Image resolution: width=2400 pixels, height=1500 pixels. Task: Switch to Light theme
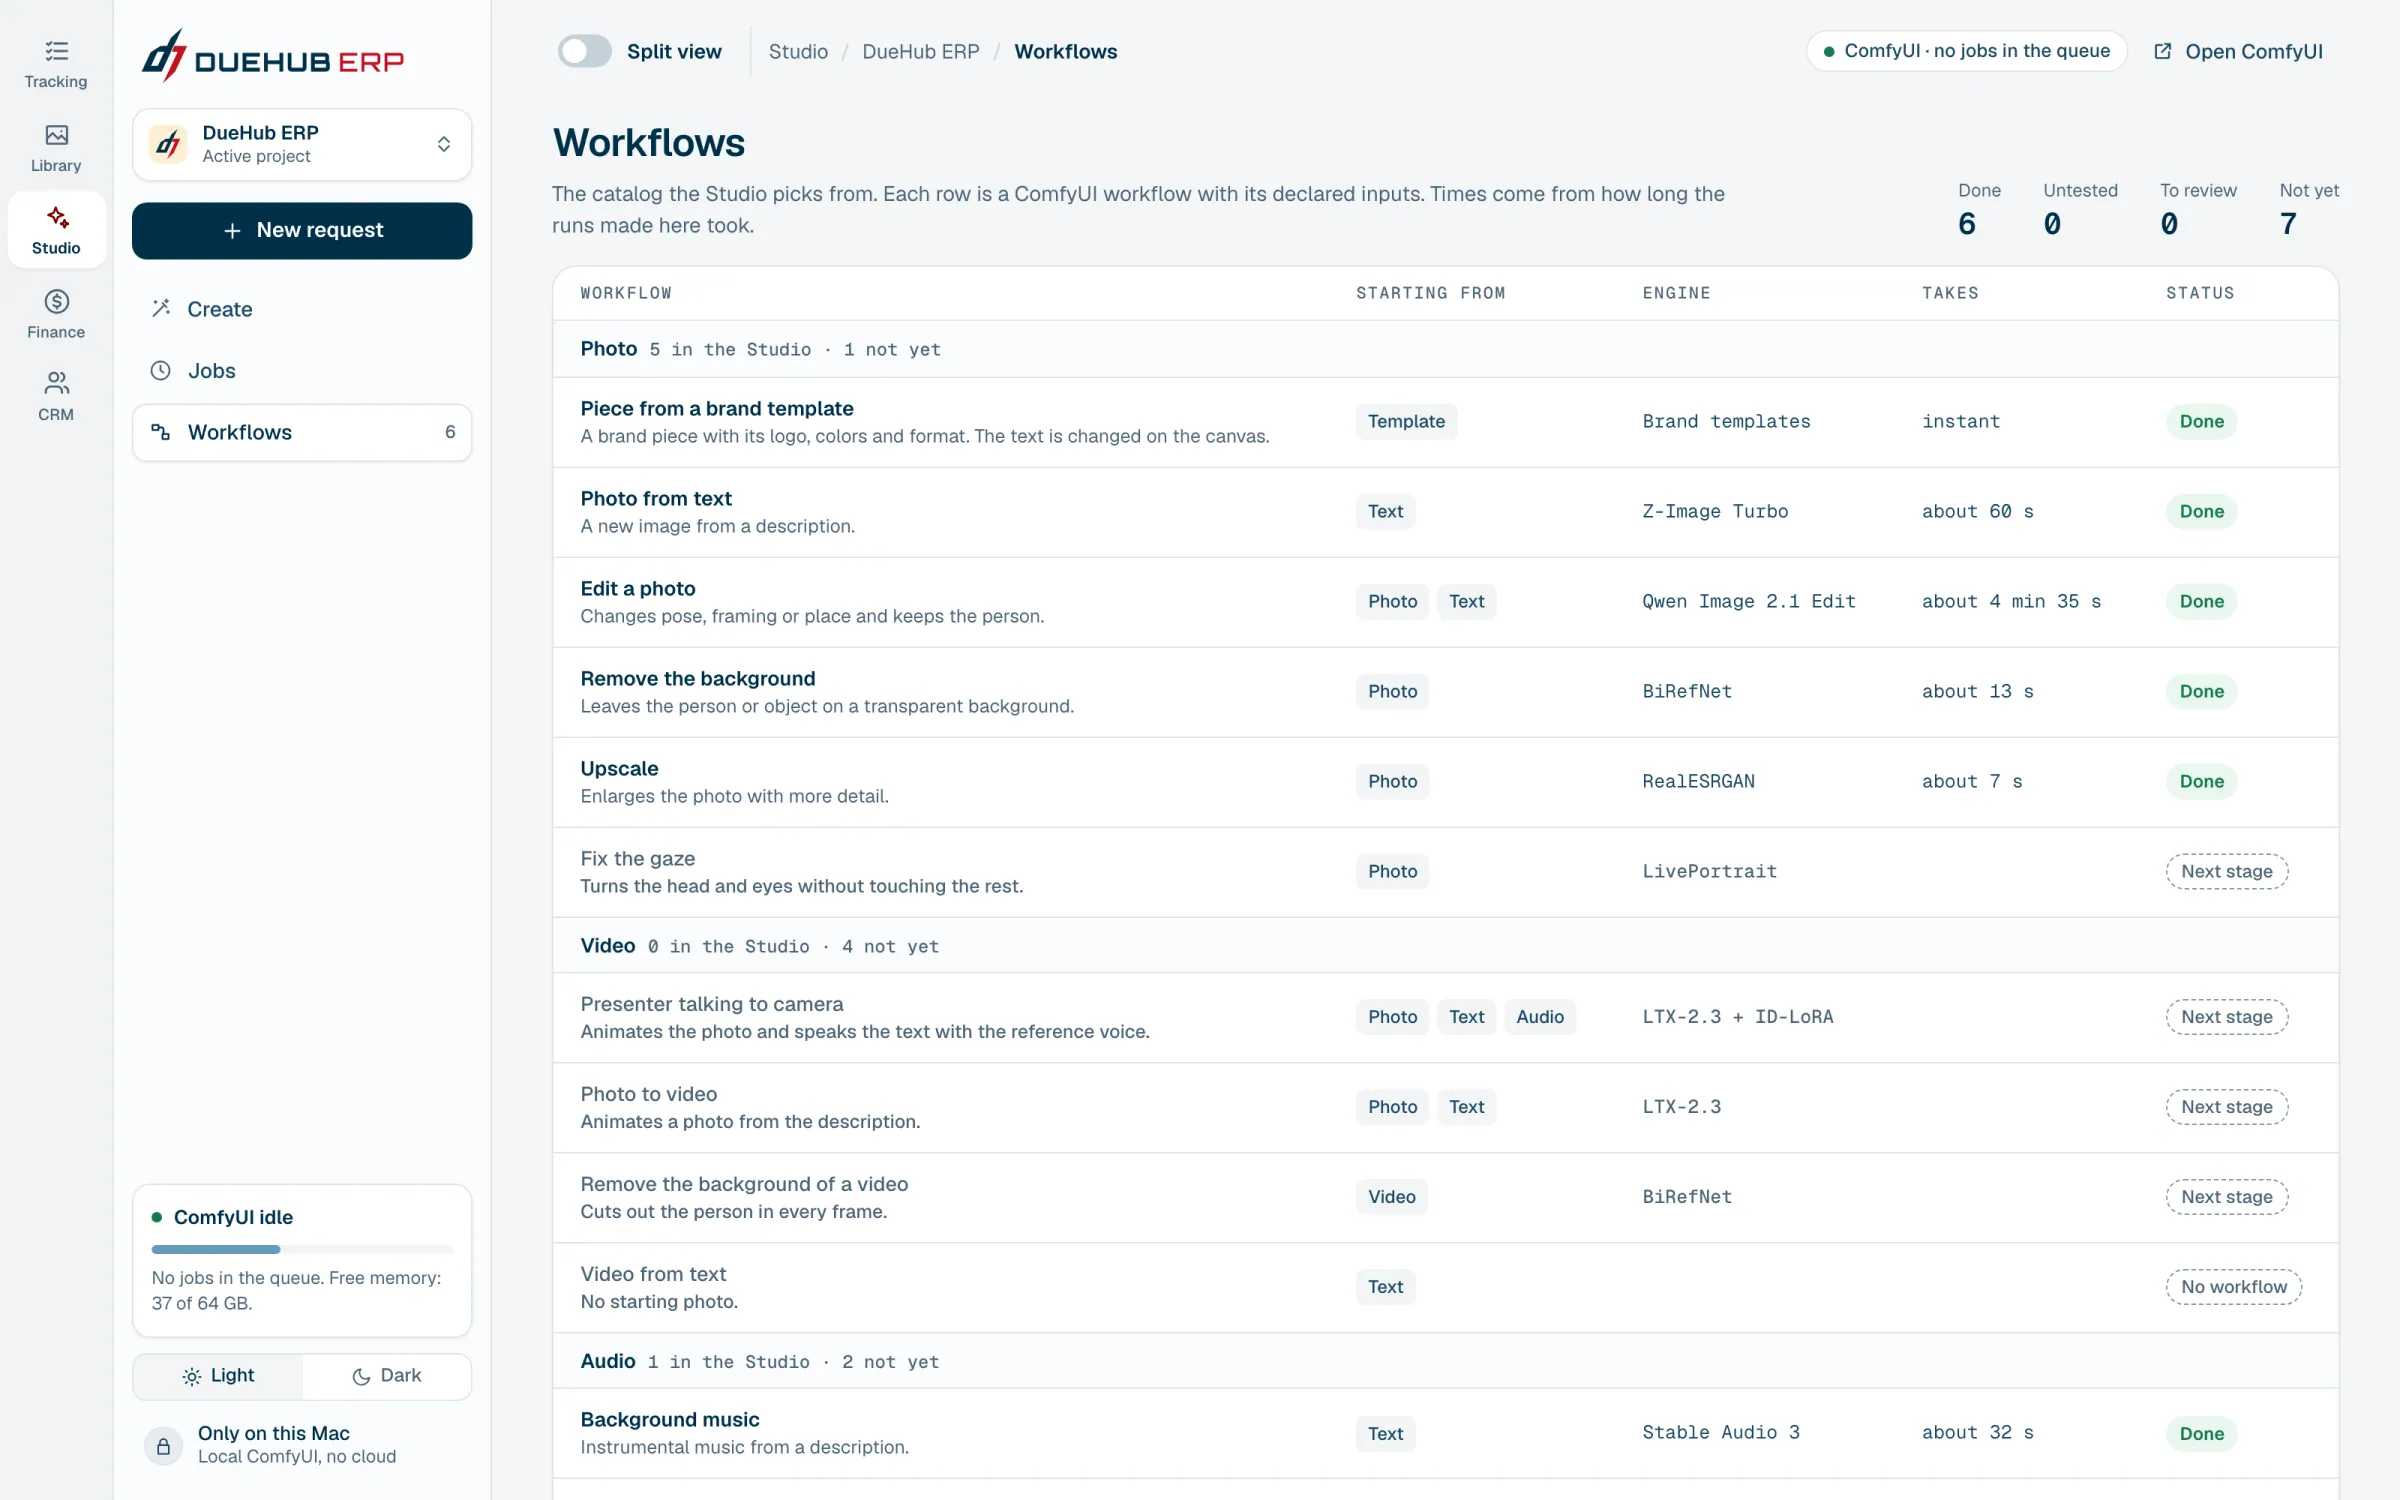point(218,1376)
